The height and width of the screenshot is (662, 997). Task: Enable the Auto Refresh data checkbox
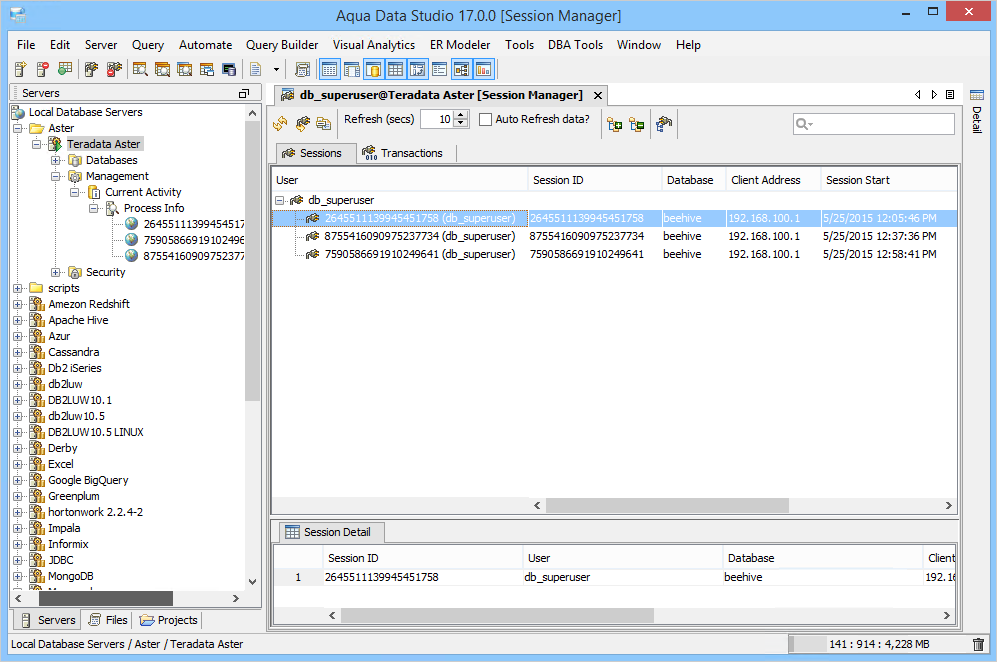point(485,120)
